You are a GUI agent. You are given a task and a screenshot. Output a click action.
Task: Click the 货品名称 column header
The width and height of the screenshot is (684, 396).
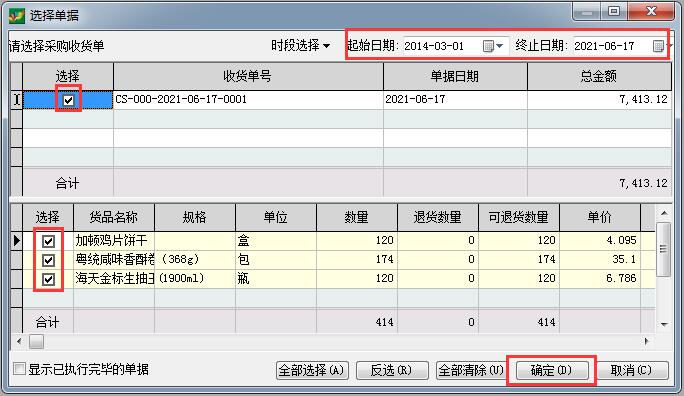click(x=114, y=217)
